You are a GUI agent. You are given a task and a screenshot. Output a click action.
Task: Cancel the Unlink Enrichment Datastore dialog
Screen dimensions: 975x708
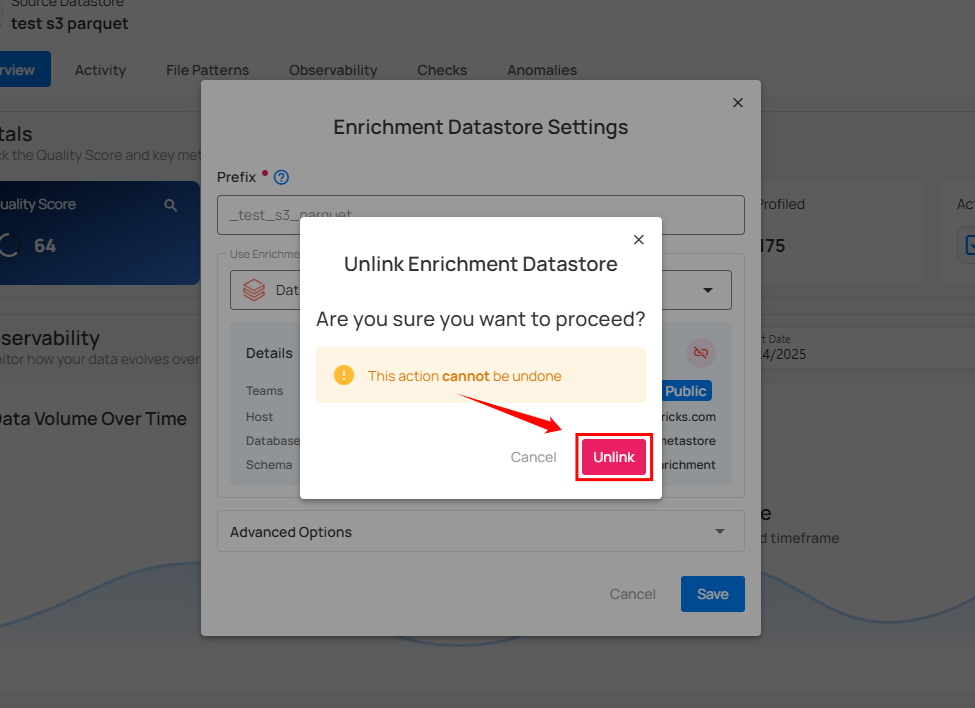coord(533,457)
